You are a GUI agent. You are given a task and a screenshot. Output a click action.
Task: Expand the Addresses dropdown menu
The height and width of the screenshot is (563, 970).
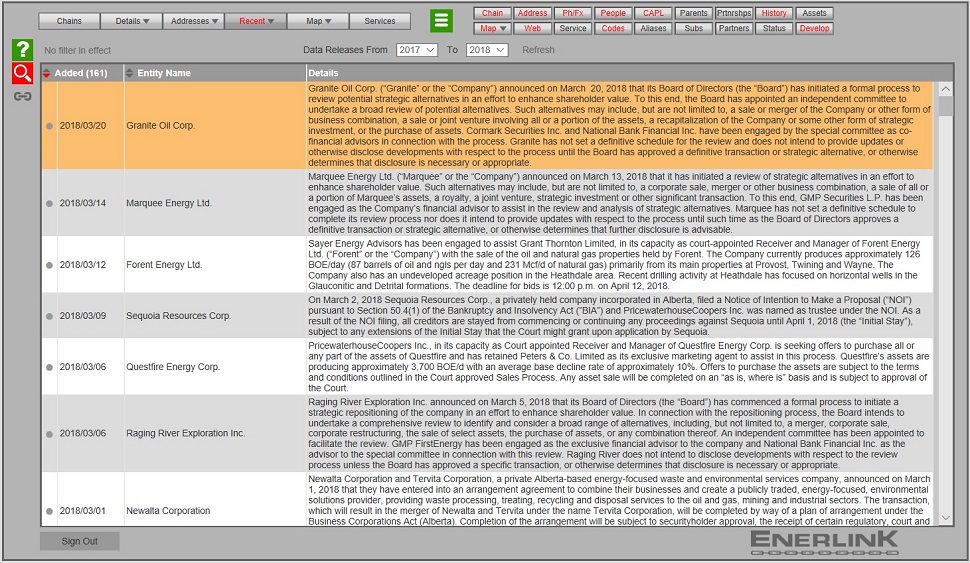pyautogui.click(x=194, y=21)
